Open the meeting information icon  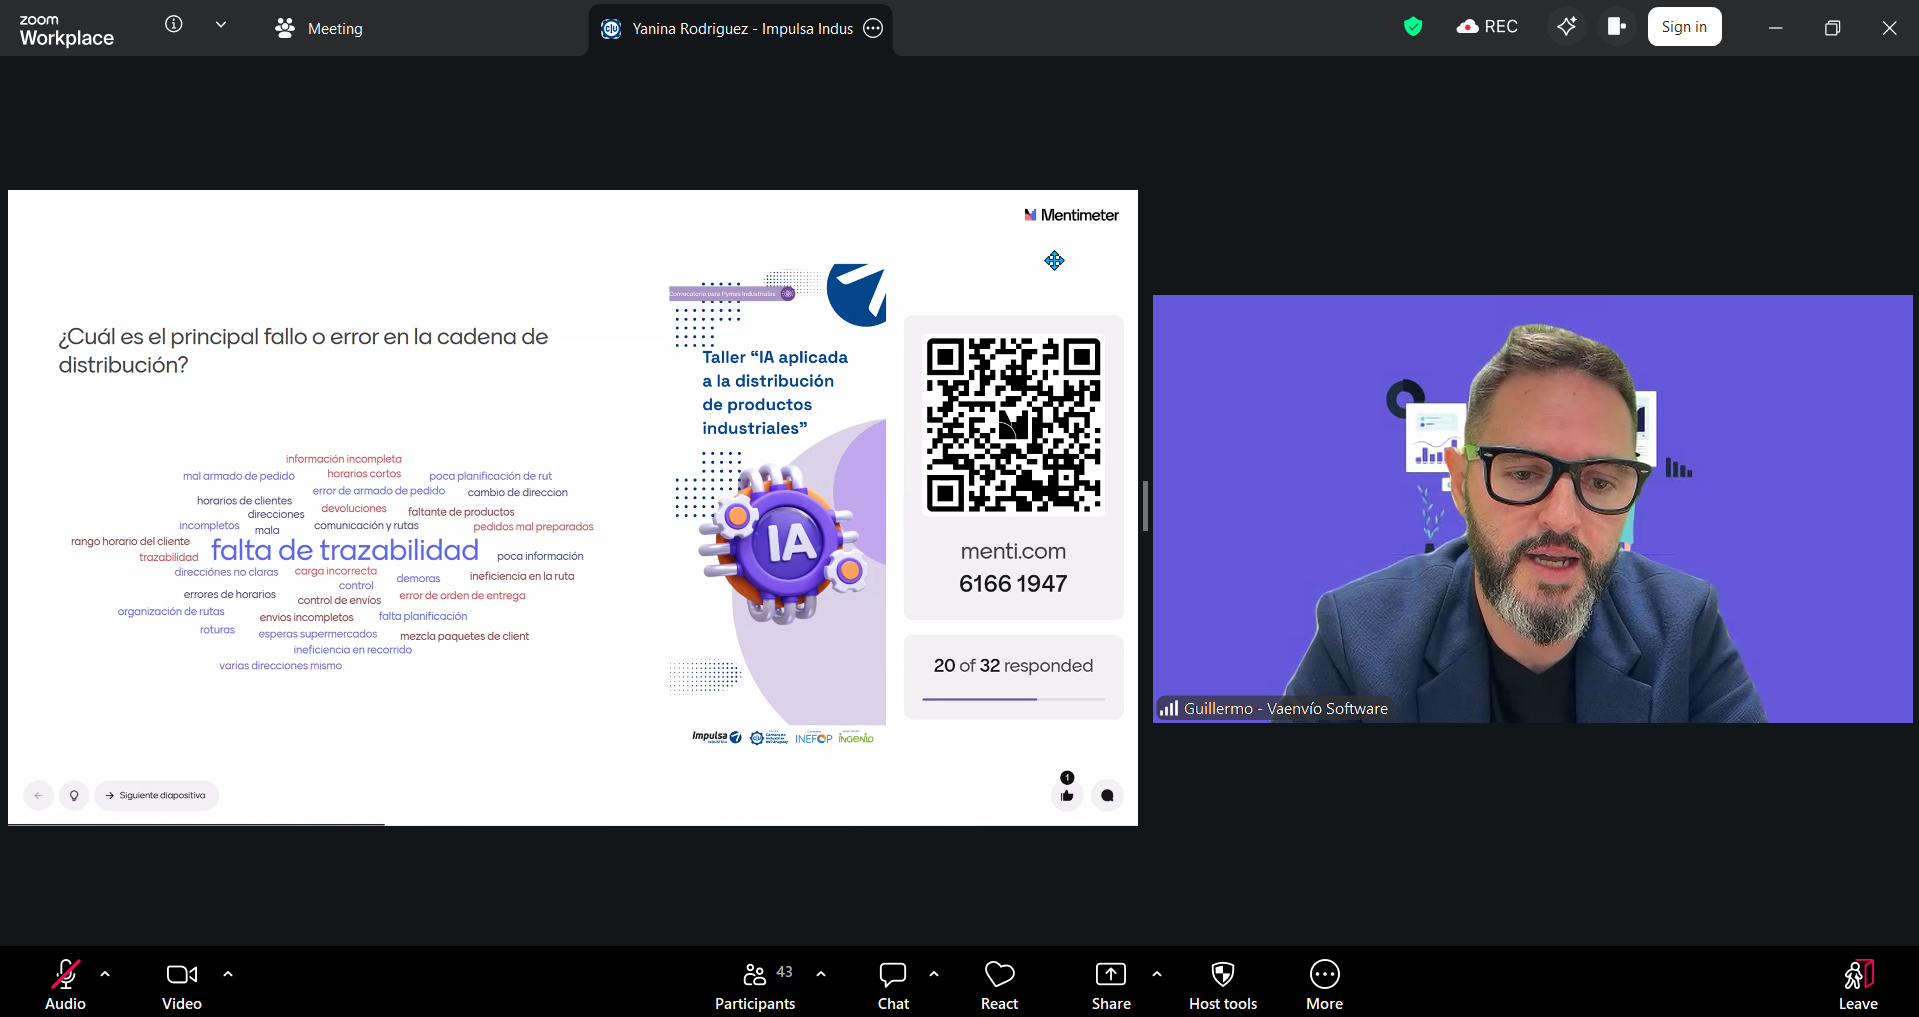174,25
